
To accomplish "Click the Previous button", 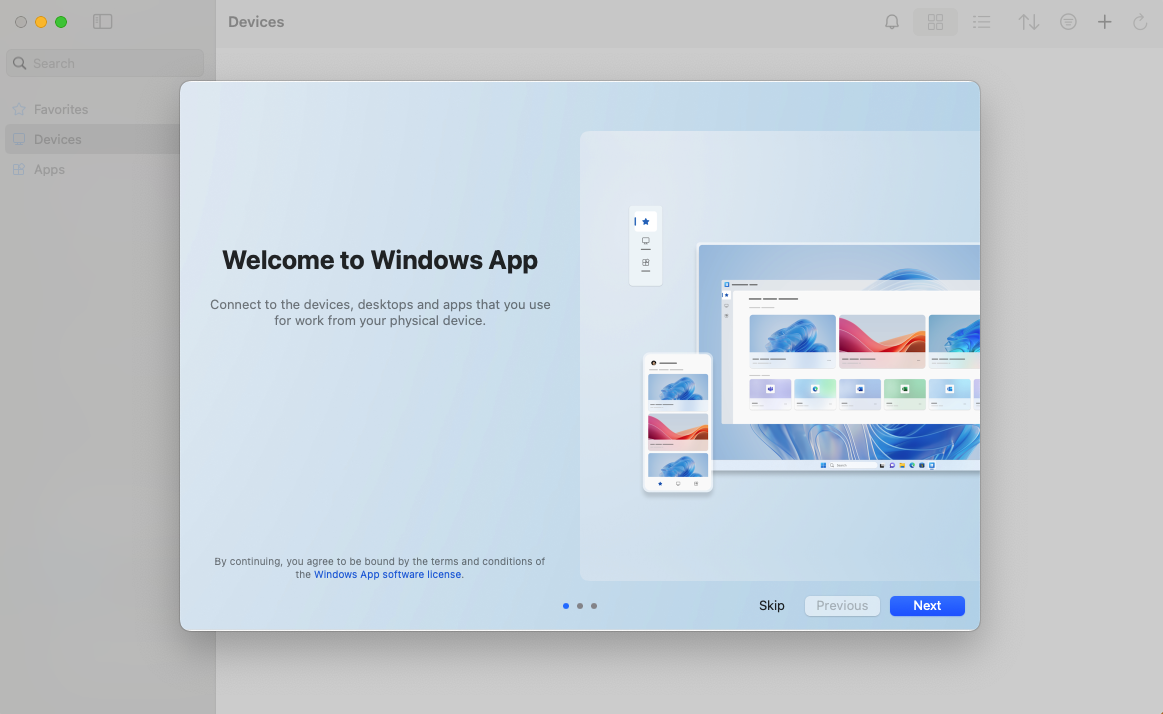I will (842, 606).
